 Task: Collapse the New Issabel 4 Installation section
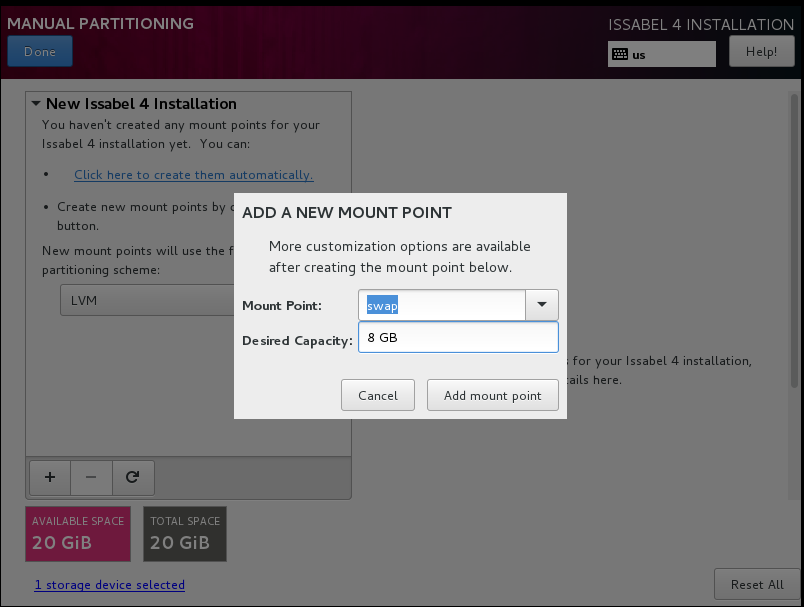click(x=36, y=104)
